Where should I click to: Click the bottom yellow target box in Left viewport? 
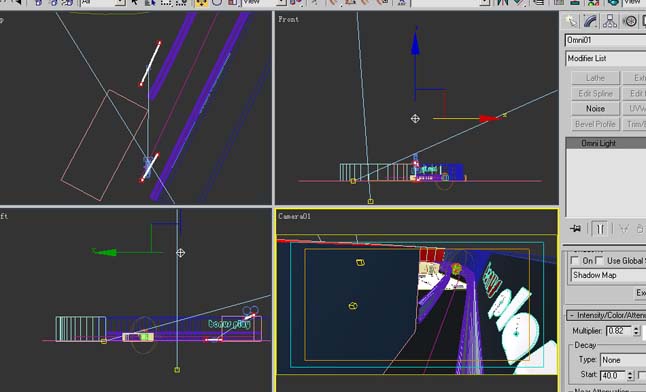(x=177, y=370)
